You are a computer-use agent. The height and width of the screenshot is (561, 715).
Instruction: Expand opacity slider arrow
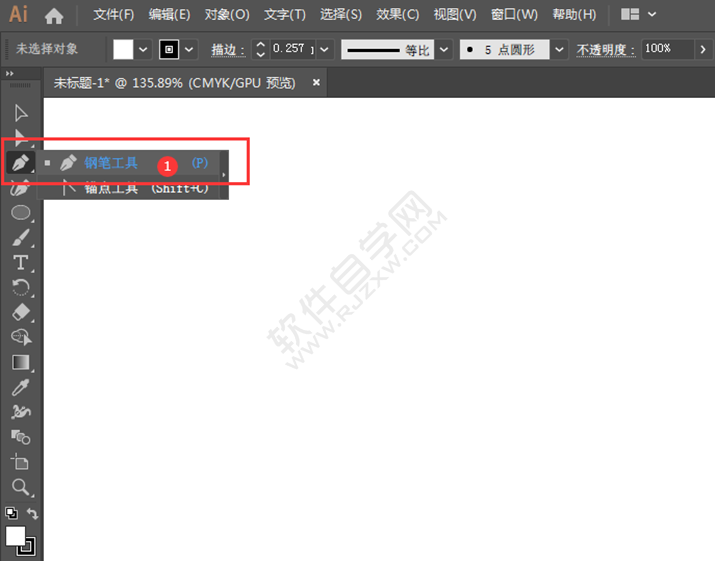[703, 49]
